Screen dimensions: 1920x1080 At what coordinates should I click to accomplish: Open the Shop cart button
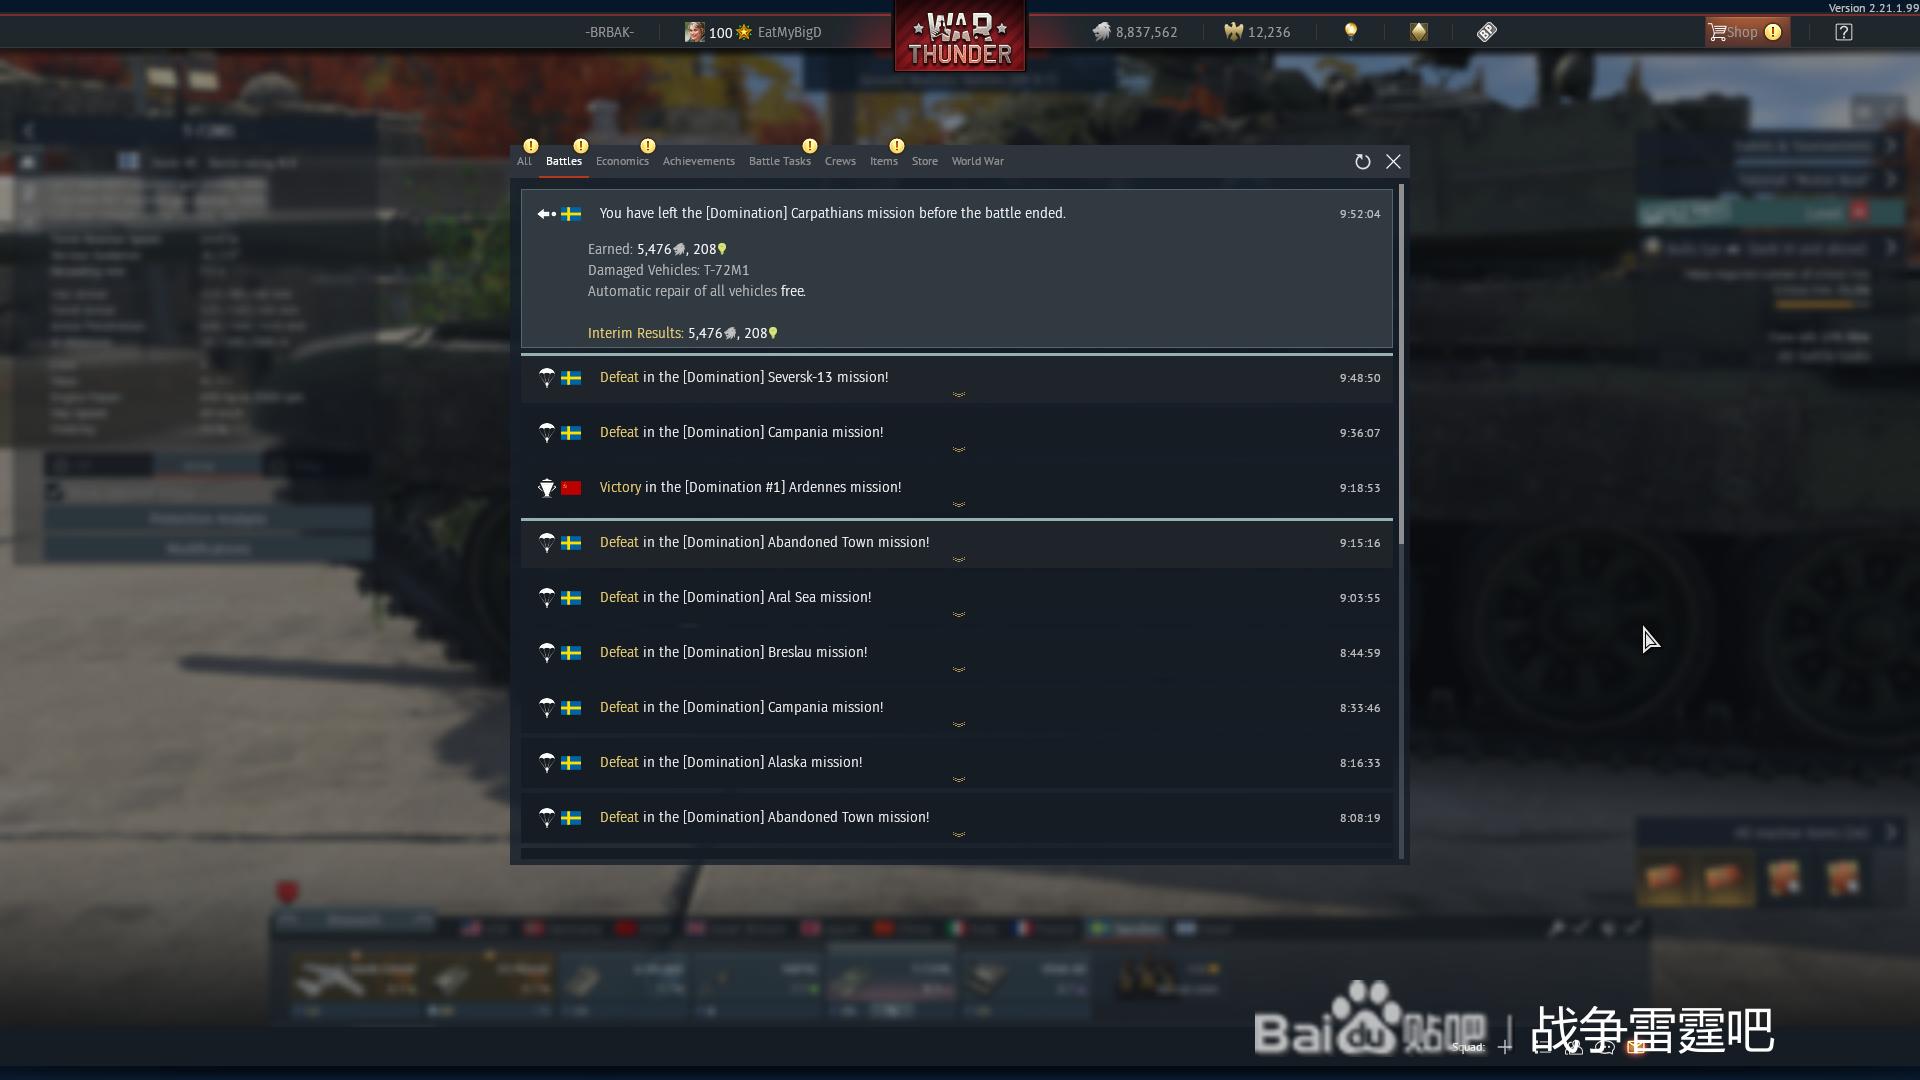tap(1747, 32)
